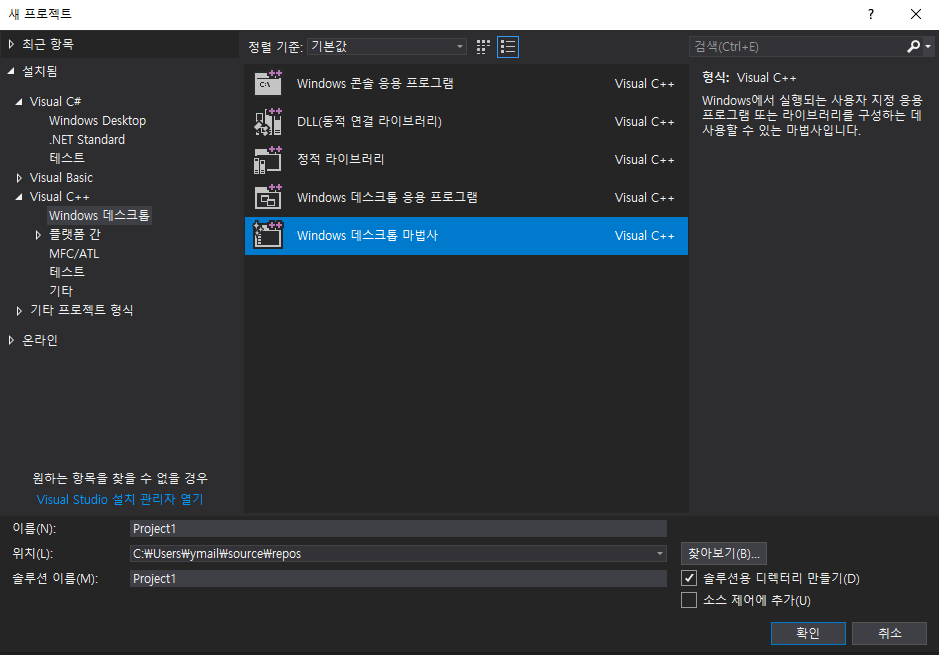Select the MFC/ATL category

(74, 253)
